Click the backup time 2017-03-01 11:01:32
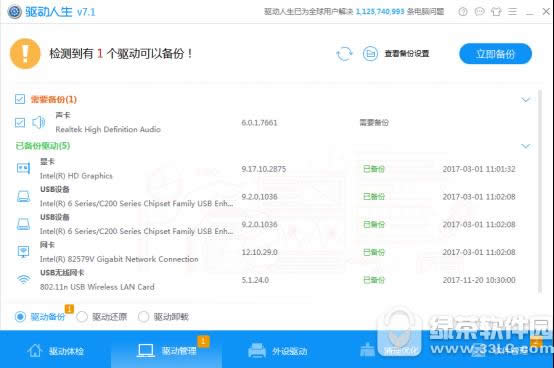The height and width of the screenshot is (368, 554). point(479,169)
